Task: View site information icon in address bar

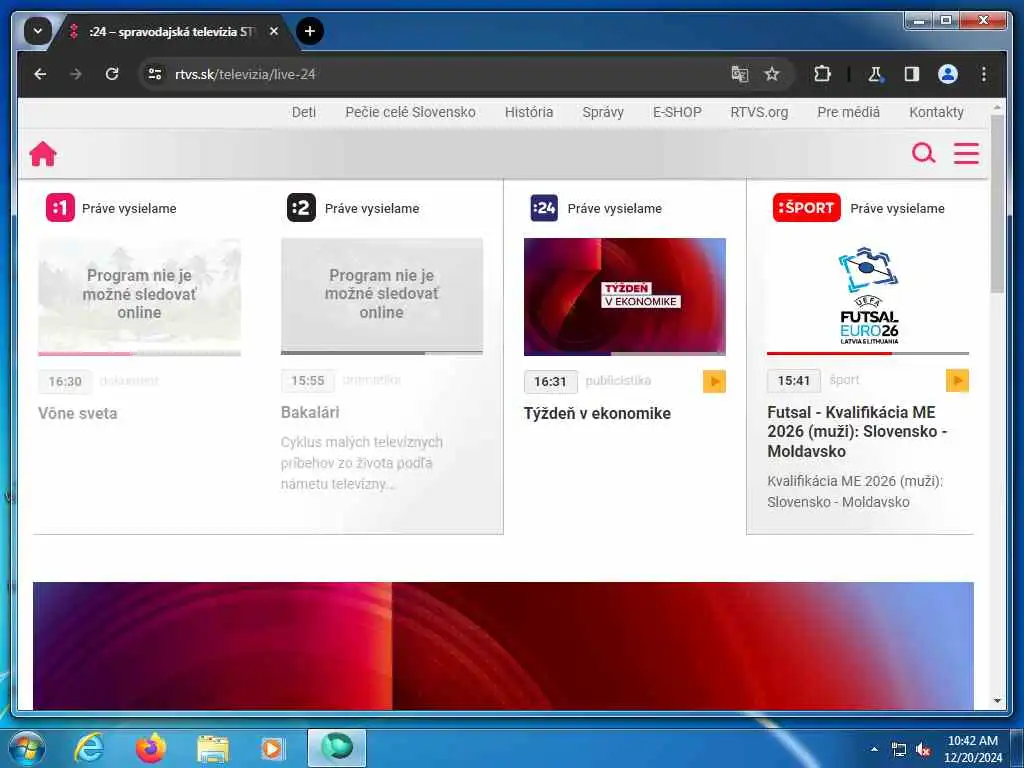Action: (x=155, y=74)
